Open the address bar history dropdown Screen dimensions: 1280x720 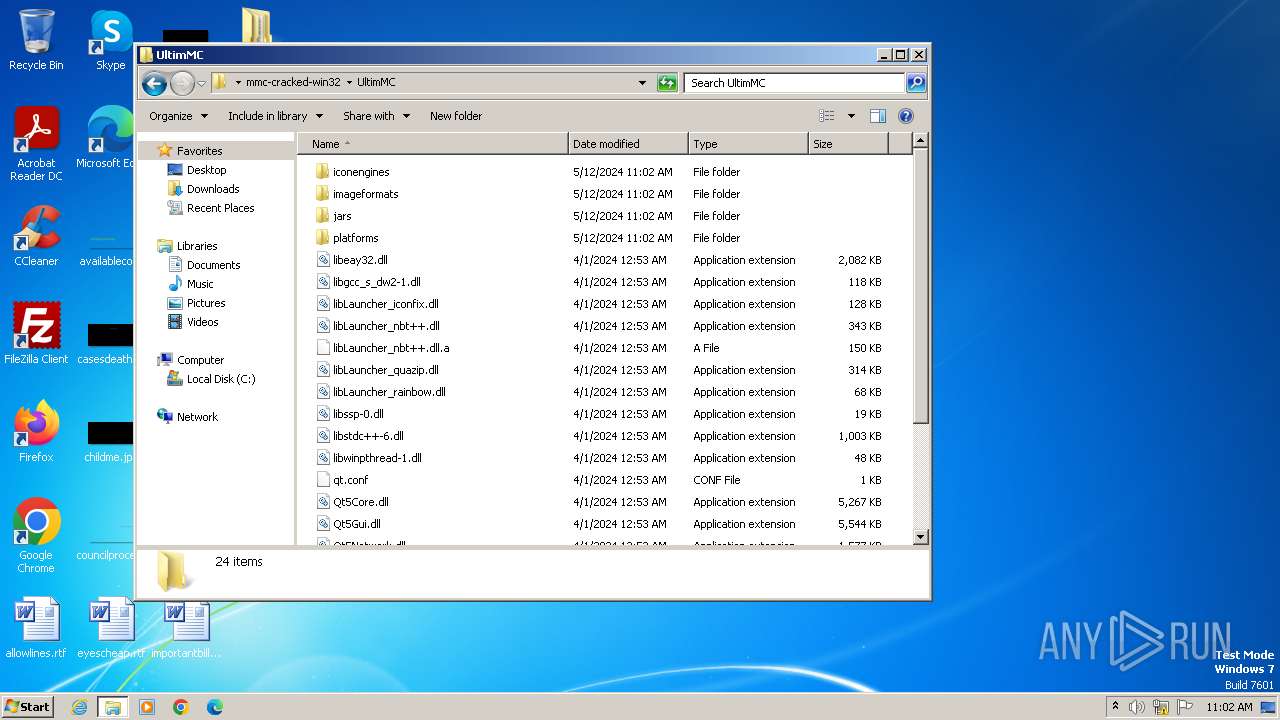642,83
